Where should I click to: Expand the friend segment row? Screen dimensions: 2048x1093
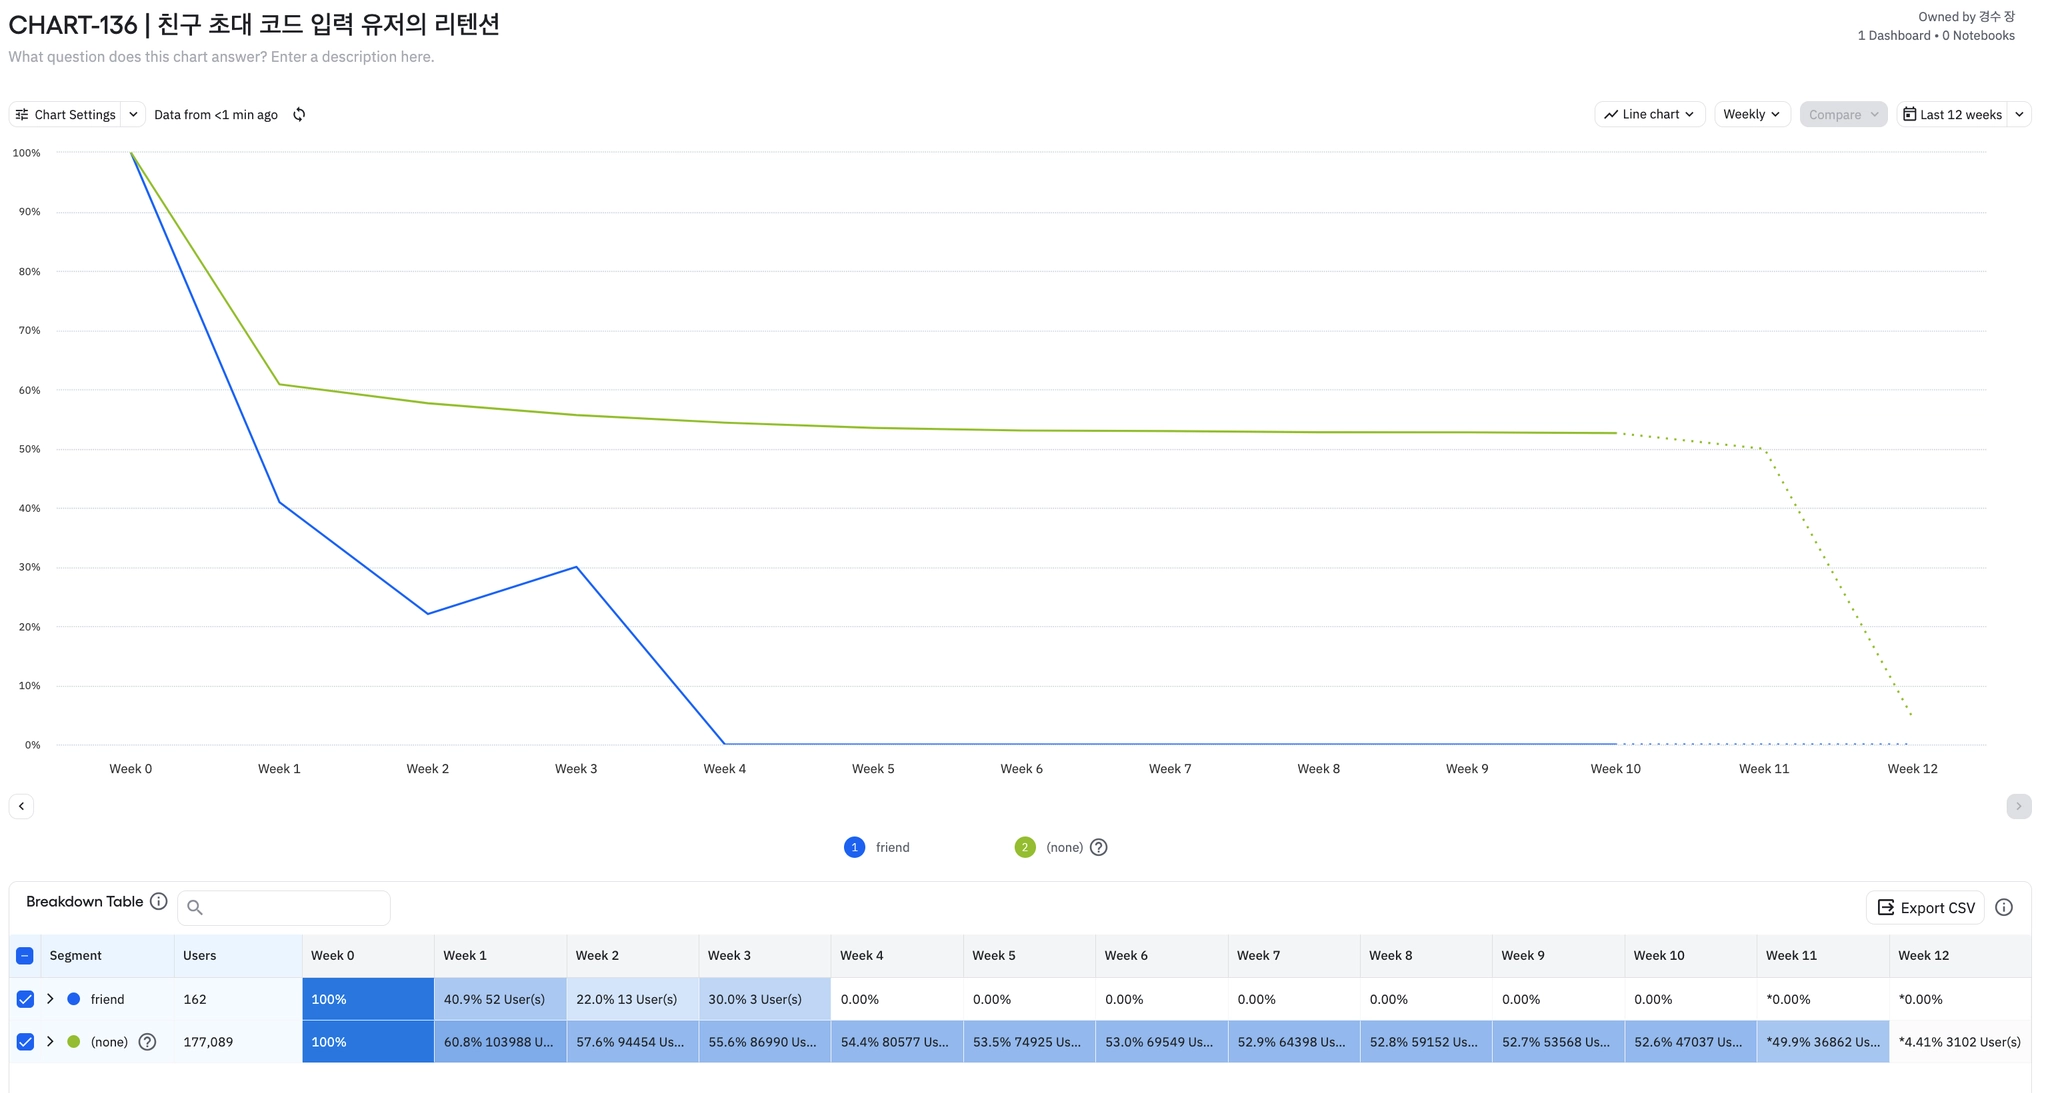tap(50, 999)
